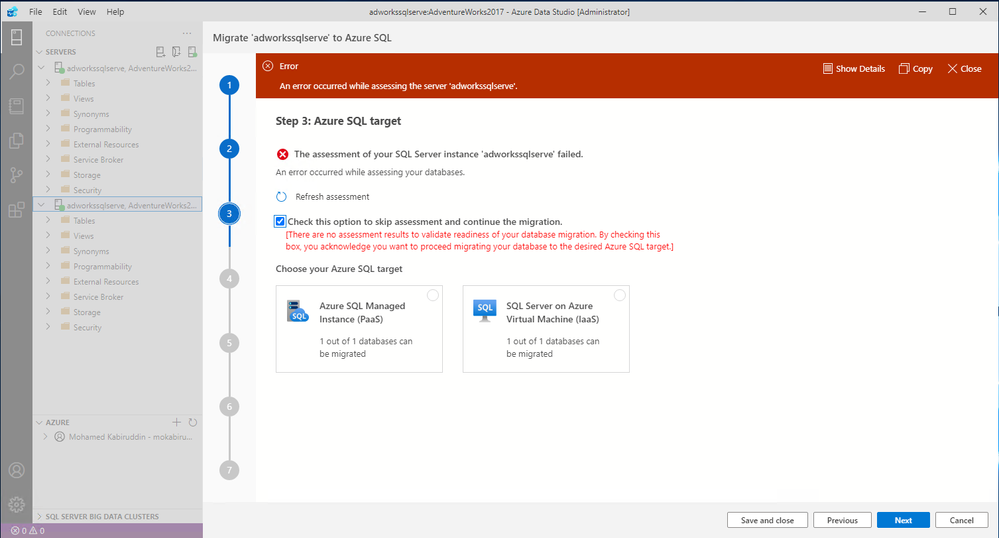This screenshot has height=538, width=999.
Task: Open the Edit menu
Action: pos(60,11)
